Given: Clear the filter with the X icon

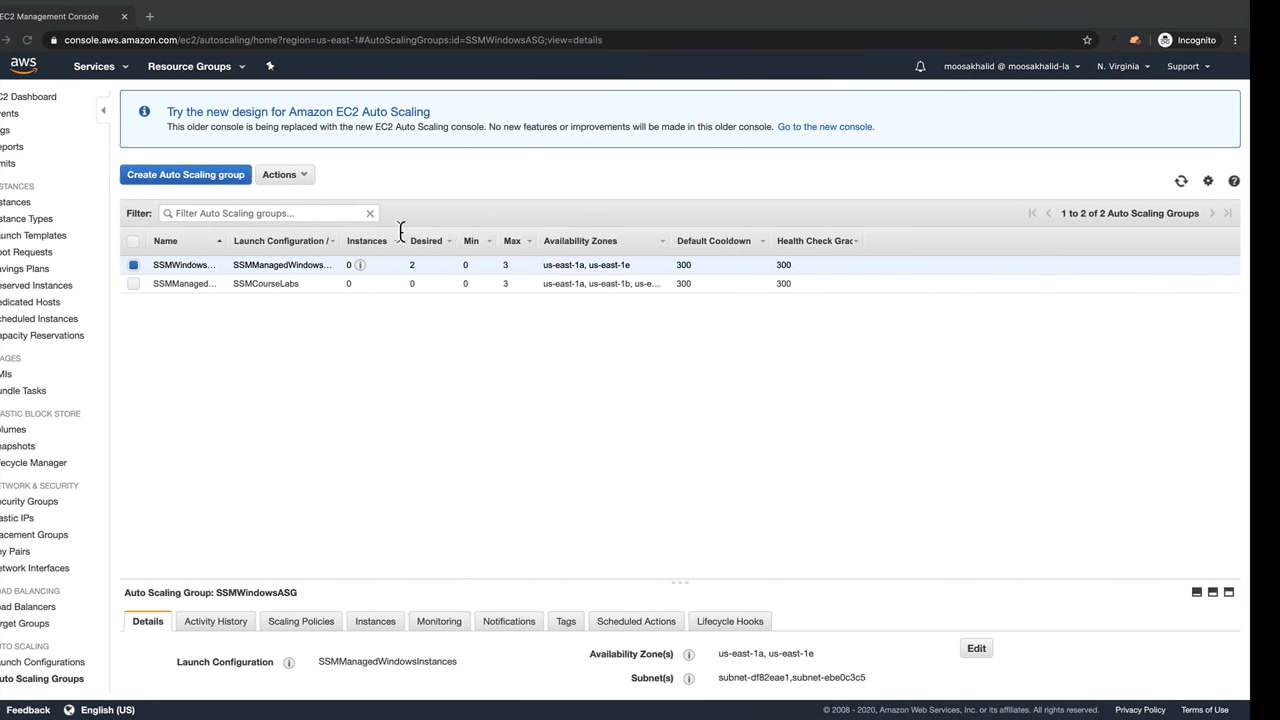Looking at the screenshot, I should (x=370, y=213).
